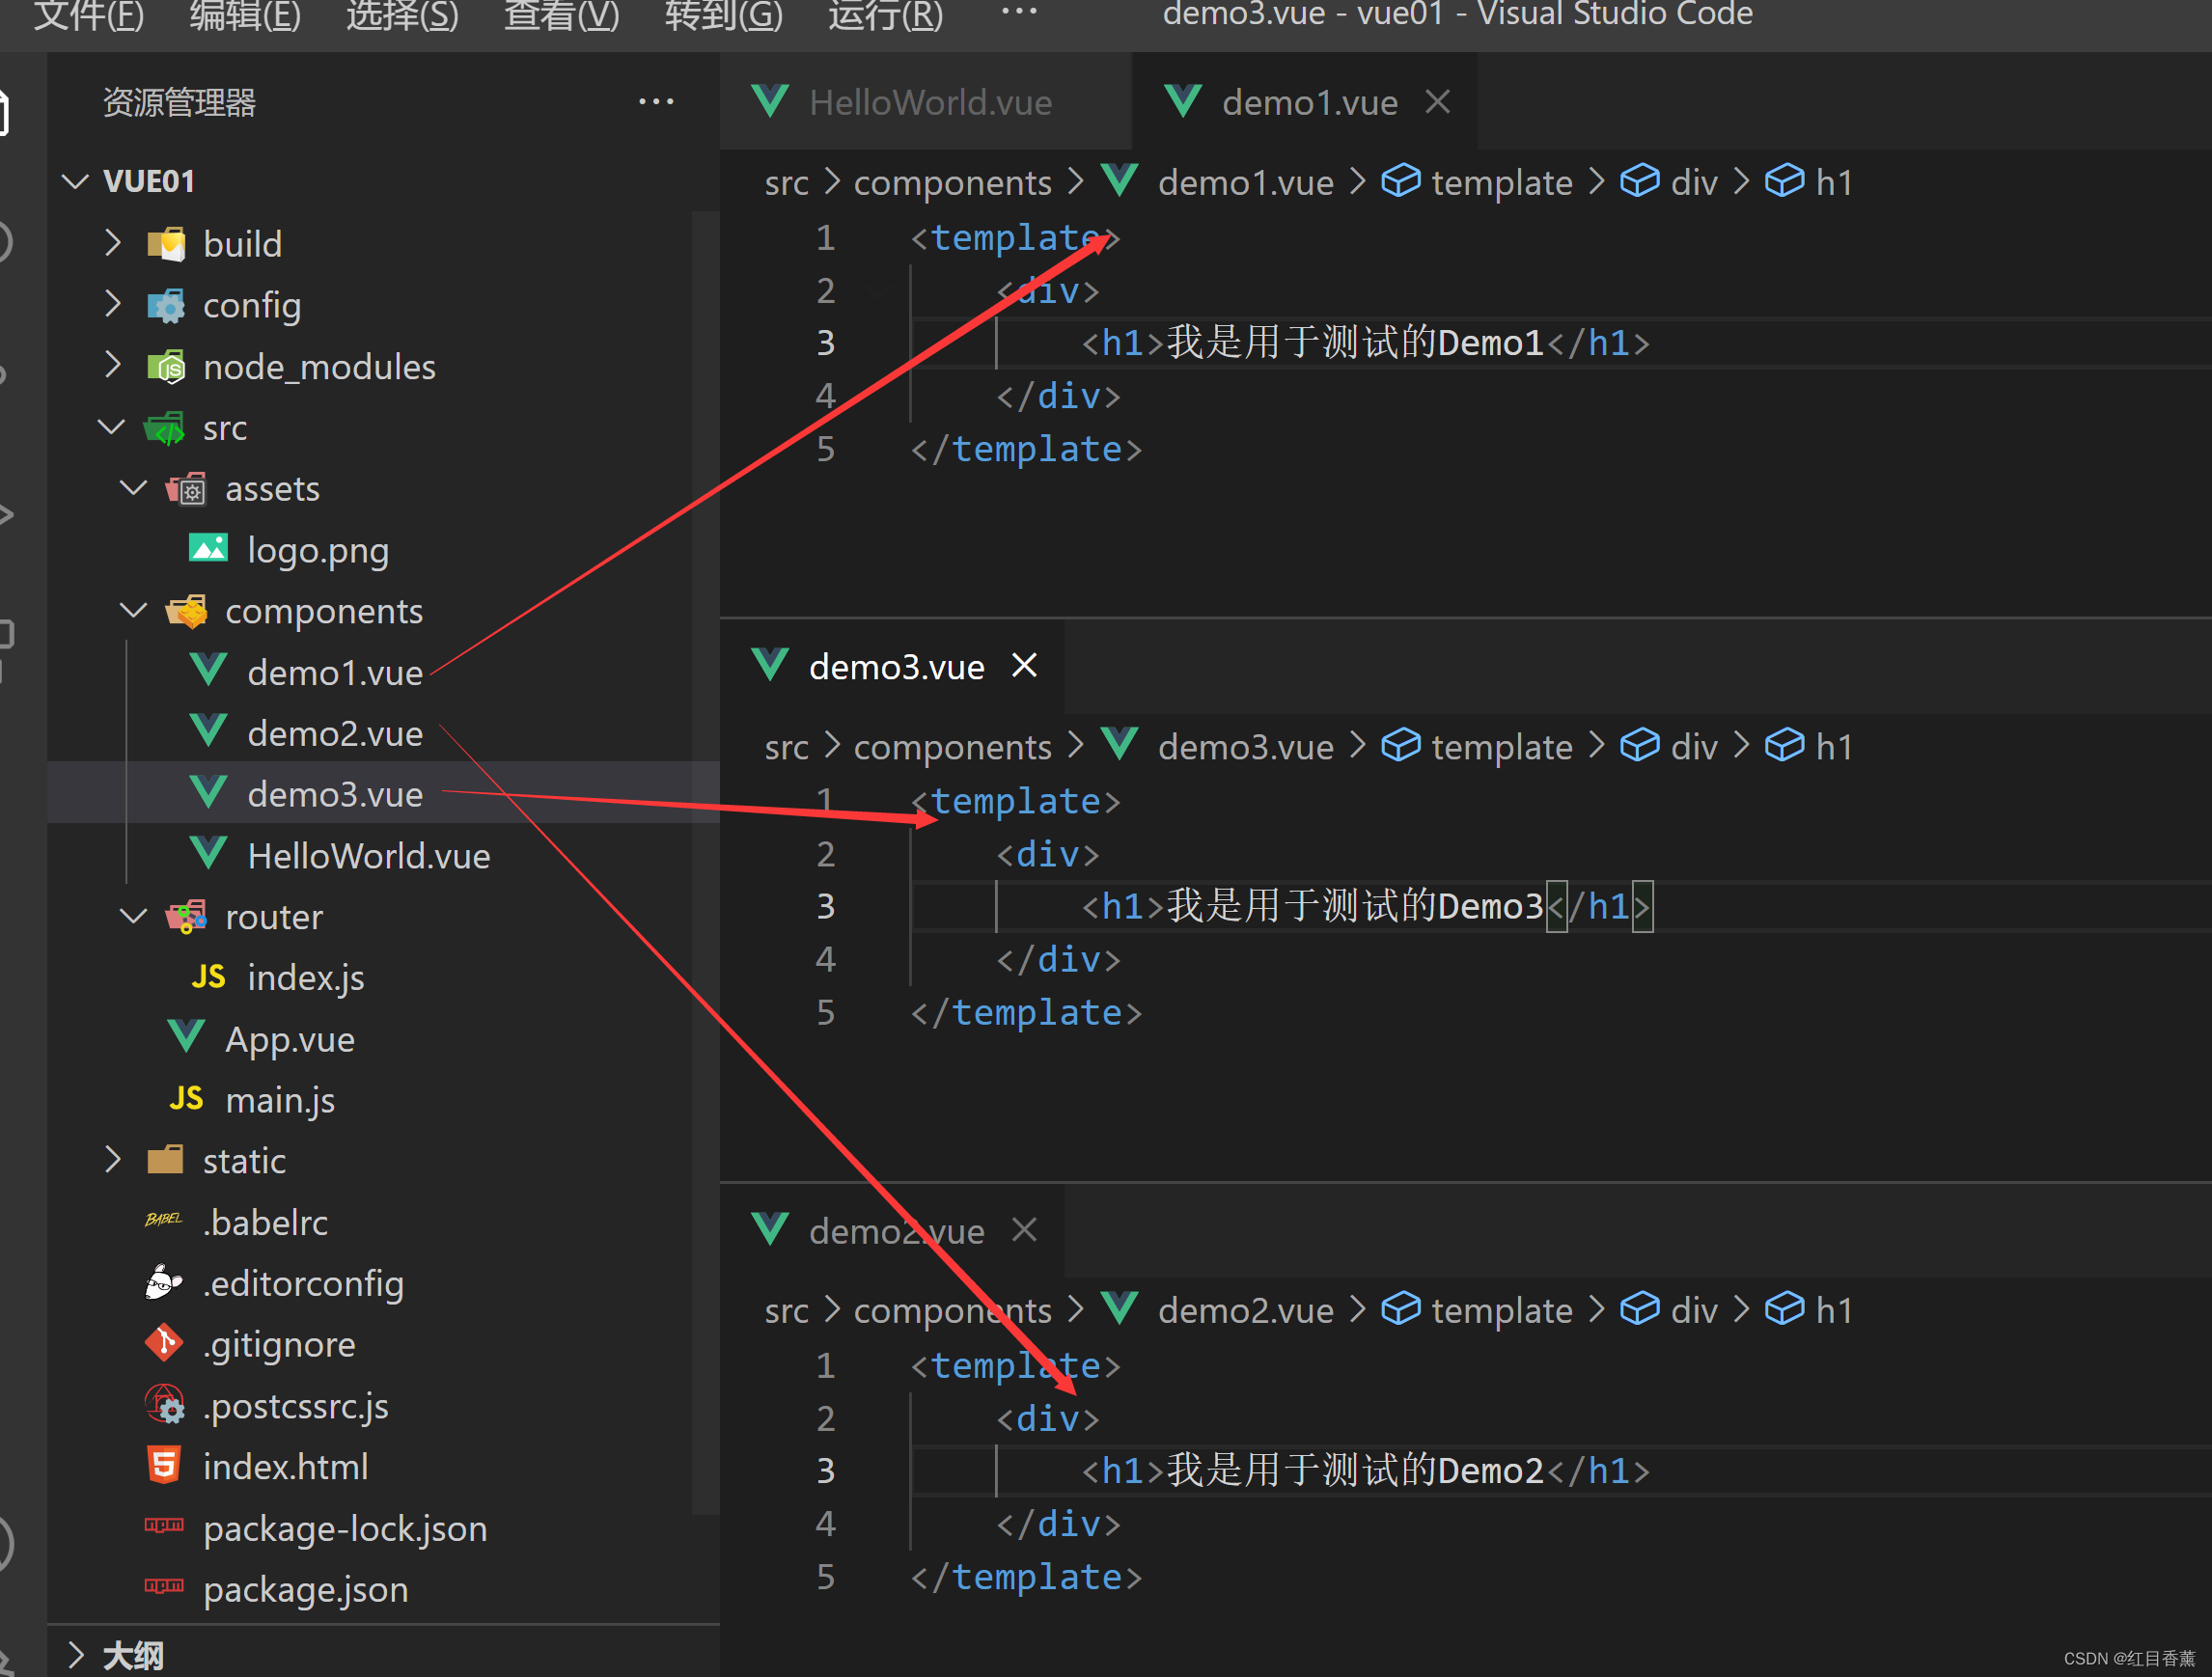2212x1677 pixels.
Task: Open demo2.vue in the file tree
Action: (x=335, y=733)
